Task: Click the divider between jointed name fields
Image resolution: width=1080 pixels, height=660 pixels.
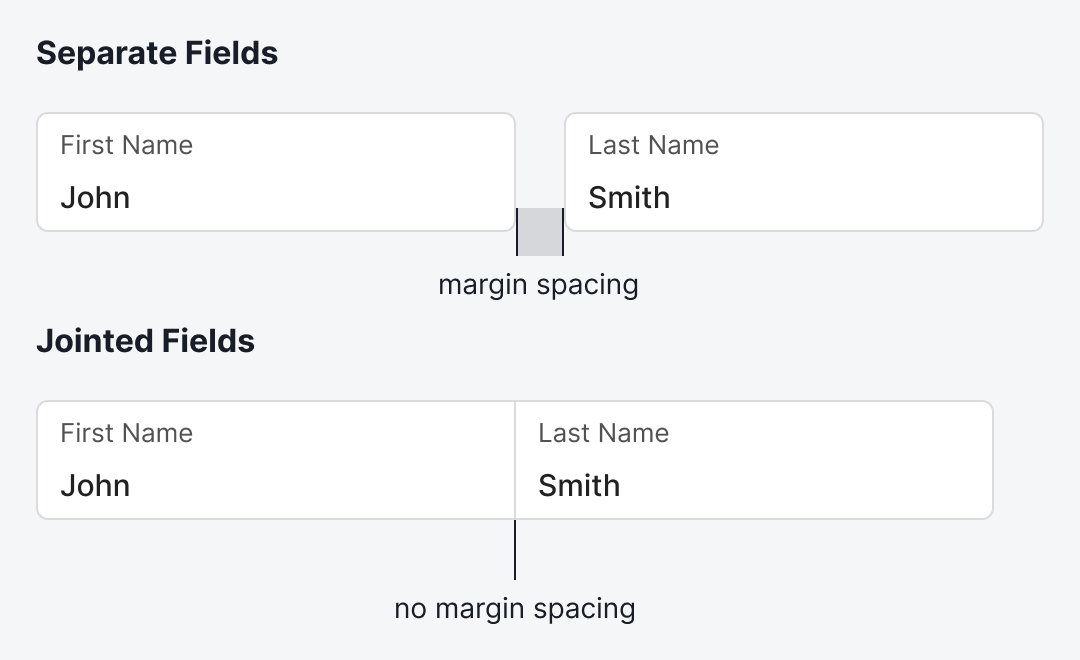Action: (x=515, y=460)
